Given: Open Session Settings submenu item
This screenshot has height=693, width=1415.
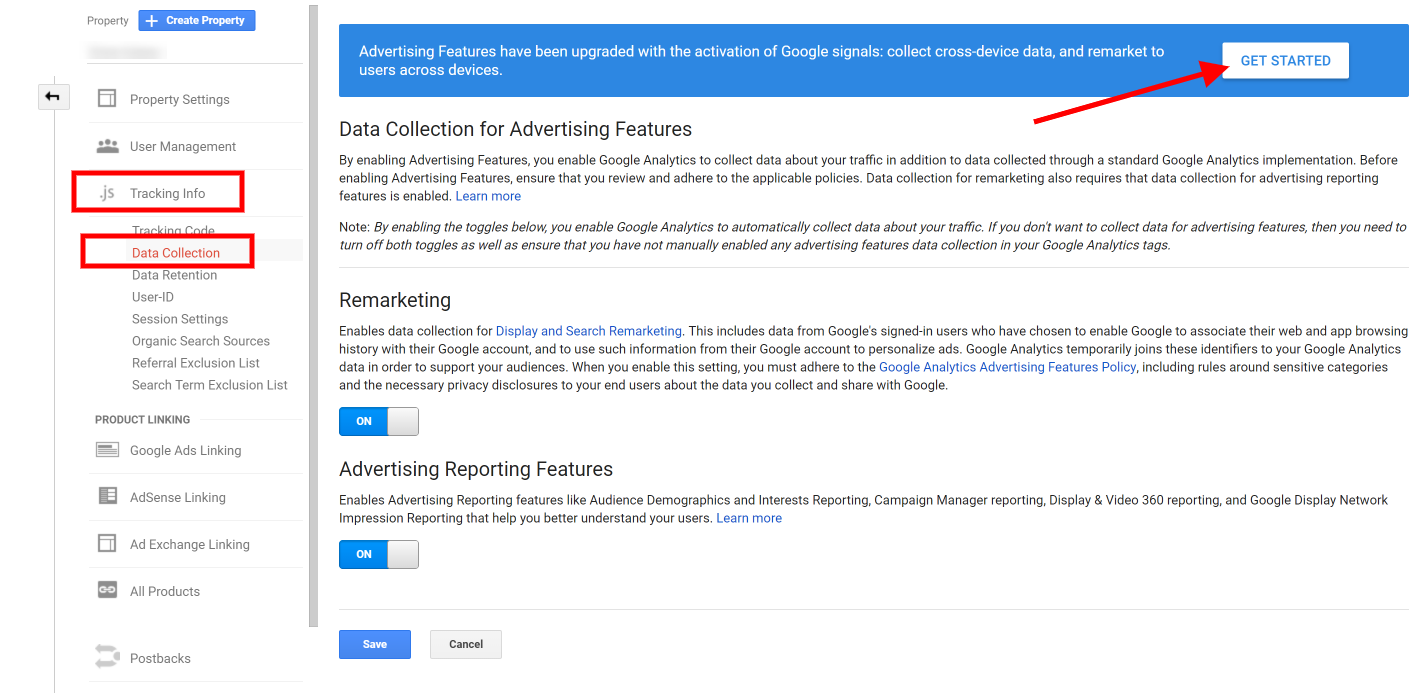Looking at the screenshot, I should pos(180,319).
